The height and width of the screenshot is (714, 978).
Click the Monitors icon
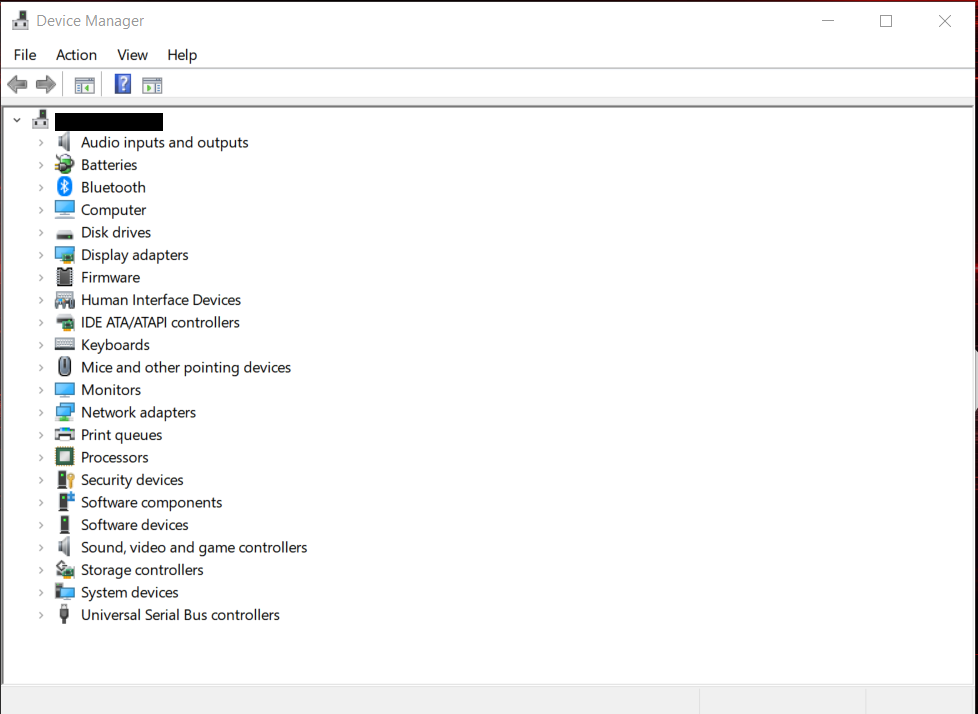coord(64,390)
